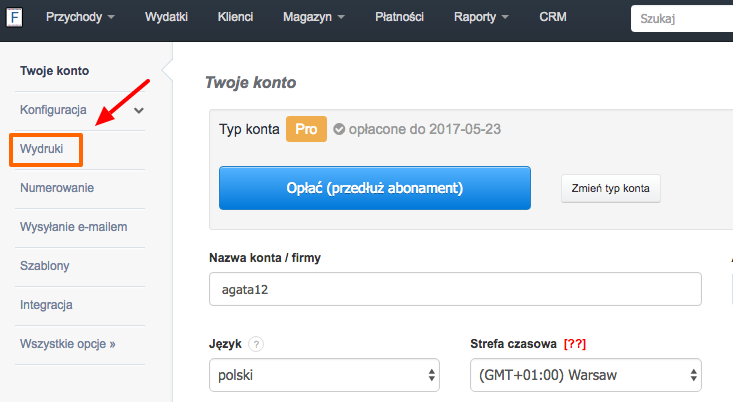Open the CRM menu item

[553, 17]
